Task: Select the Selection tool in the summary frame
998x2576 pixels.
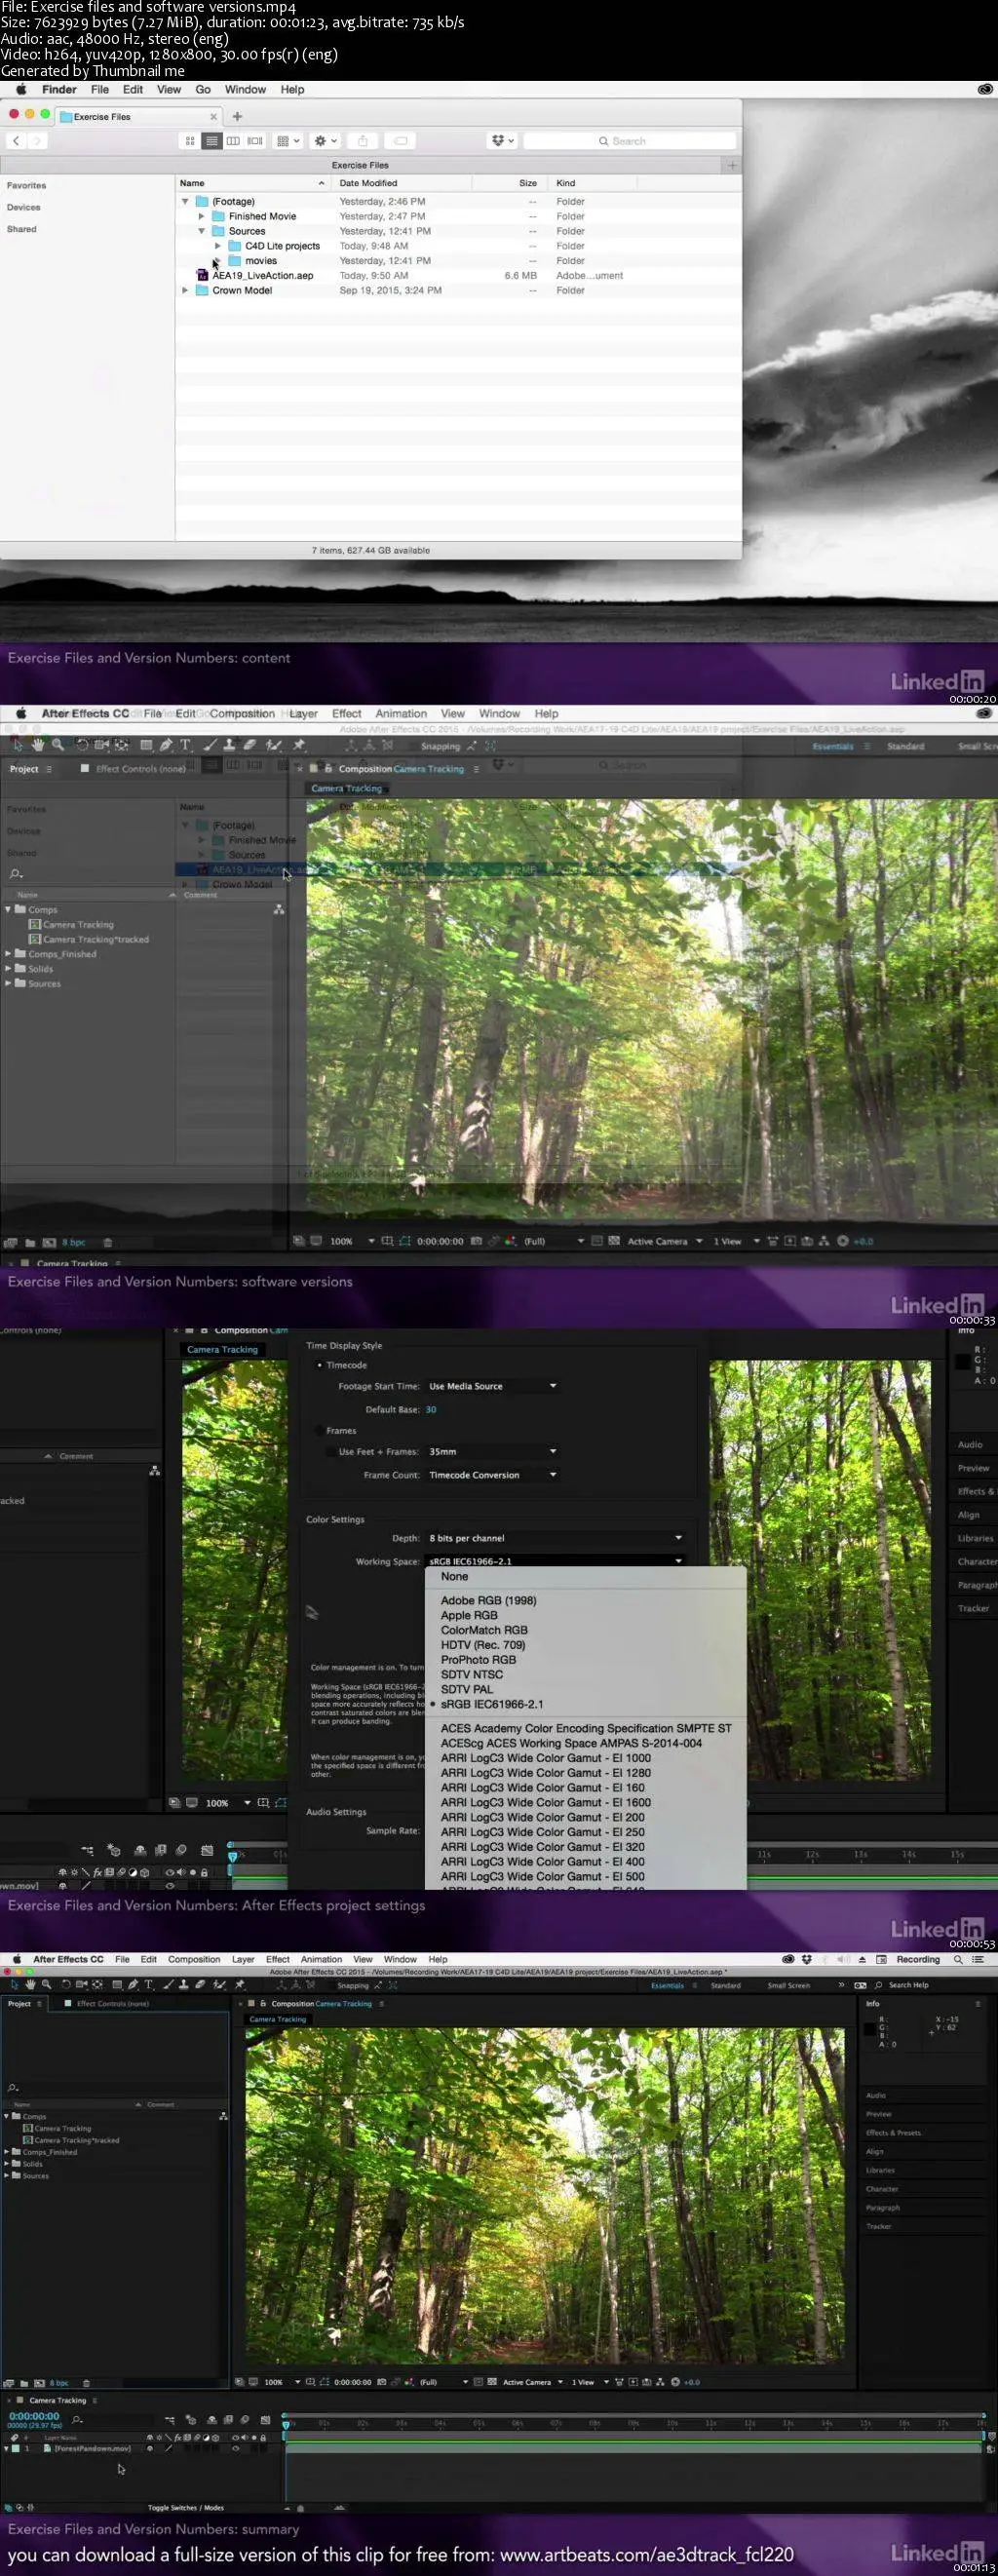Action: pos(14,1984)
